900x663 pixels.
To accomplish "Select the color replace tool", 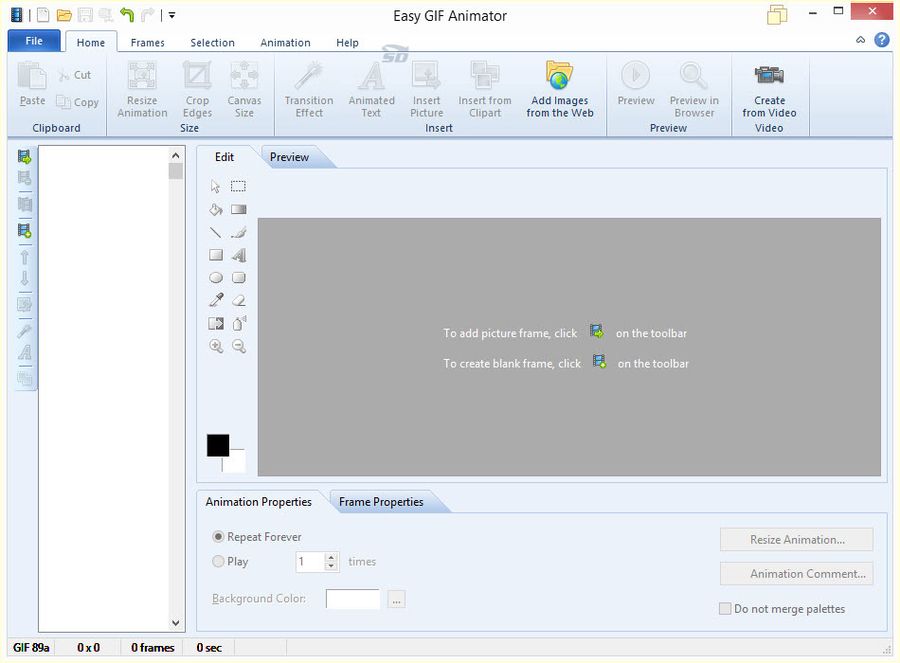I will pyautogui.click(x=216, y=324).
